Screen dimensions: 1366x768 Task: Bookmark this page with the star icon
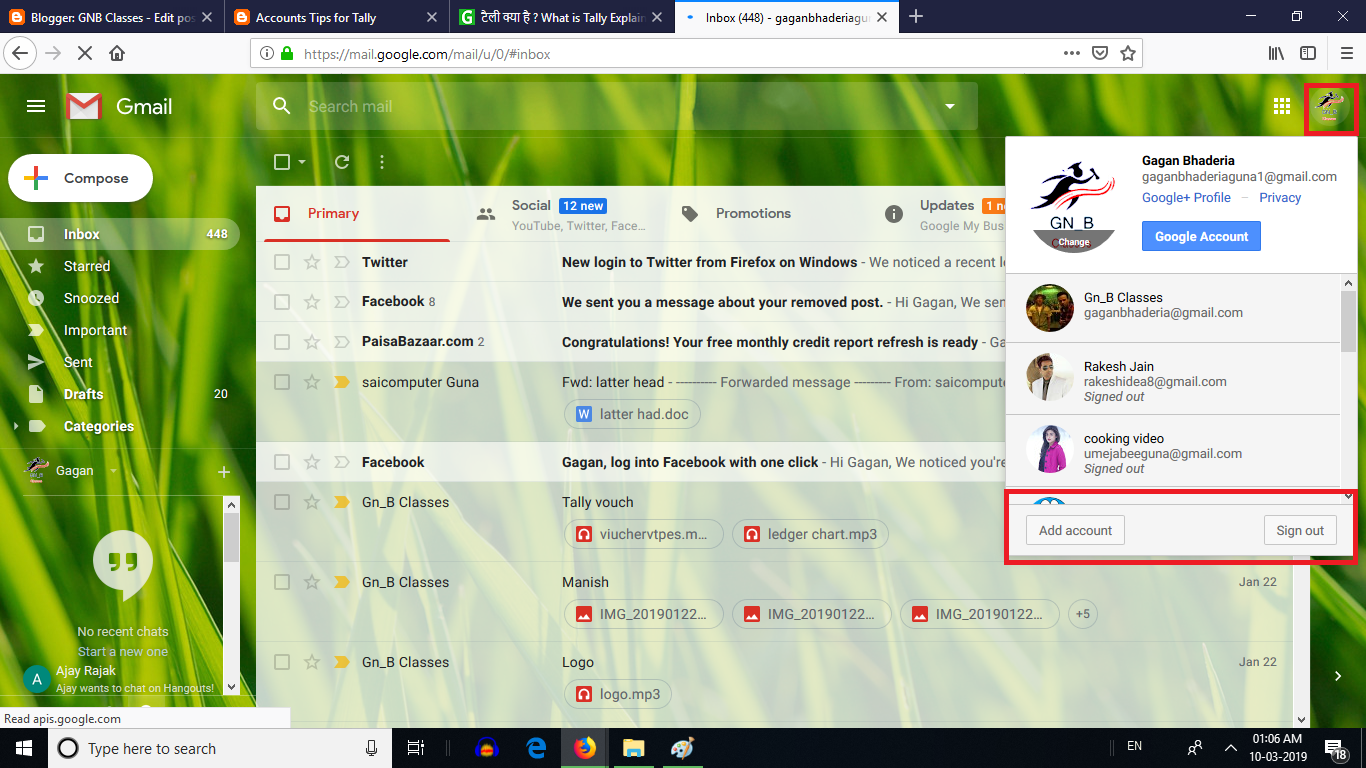coord(1128,53)
